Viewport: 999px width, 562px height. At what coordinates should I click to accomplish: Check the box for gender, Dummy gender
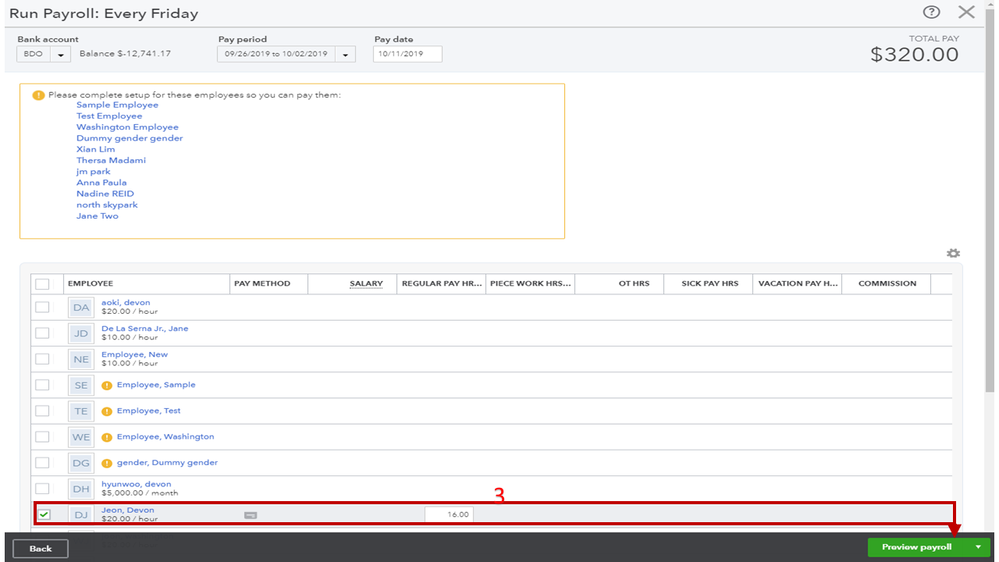43,463
